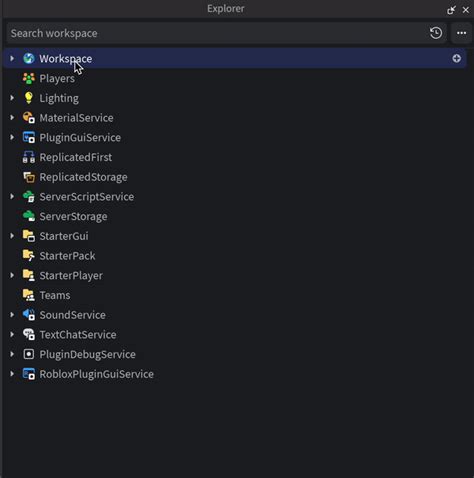Expand the Lighting node
The width and height of the screenshot is (474, 478).
click(x=12, y=98)
